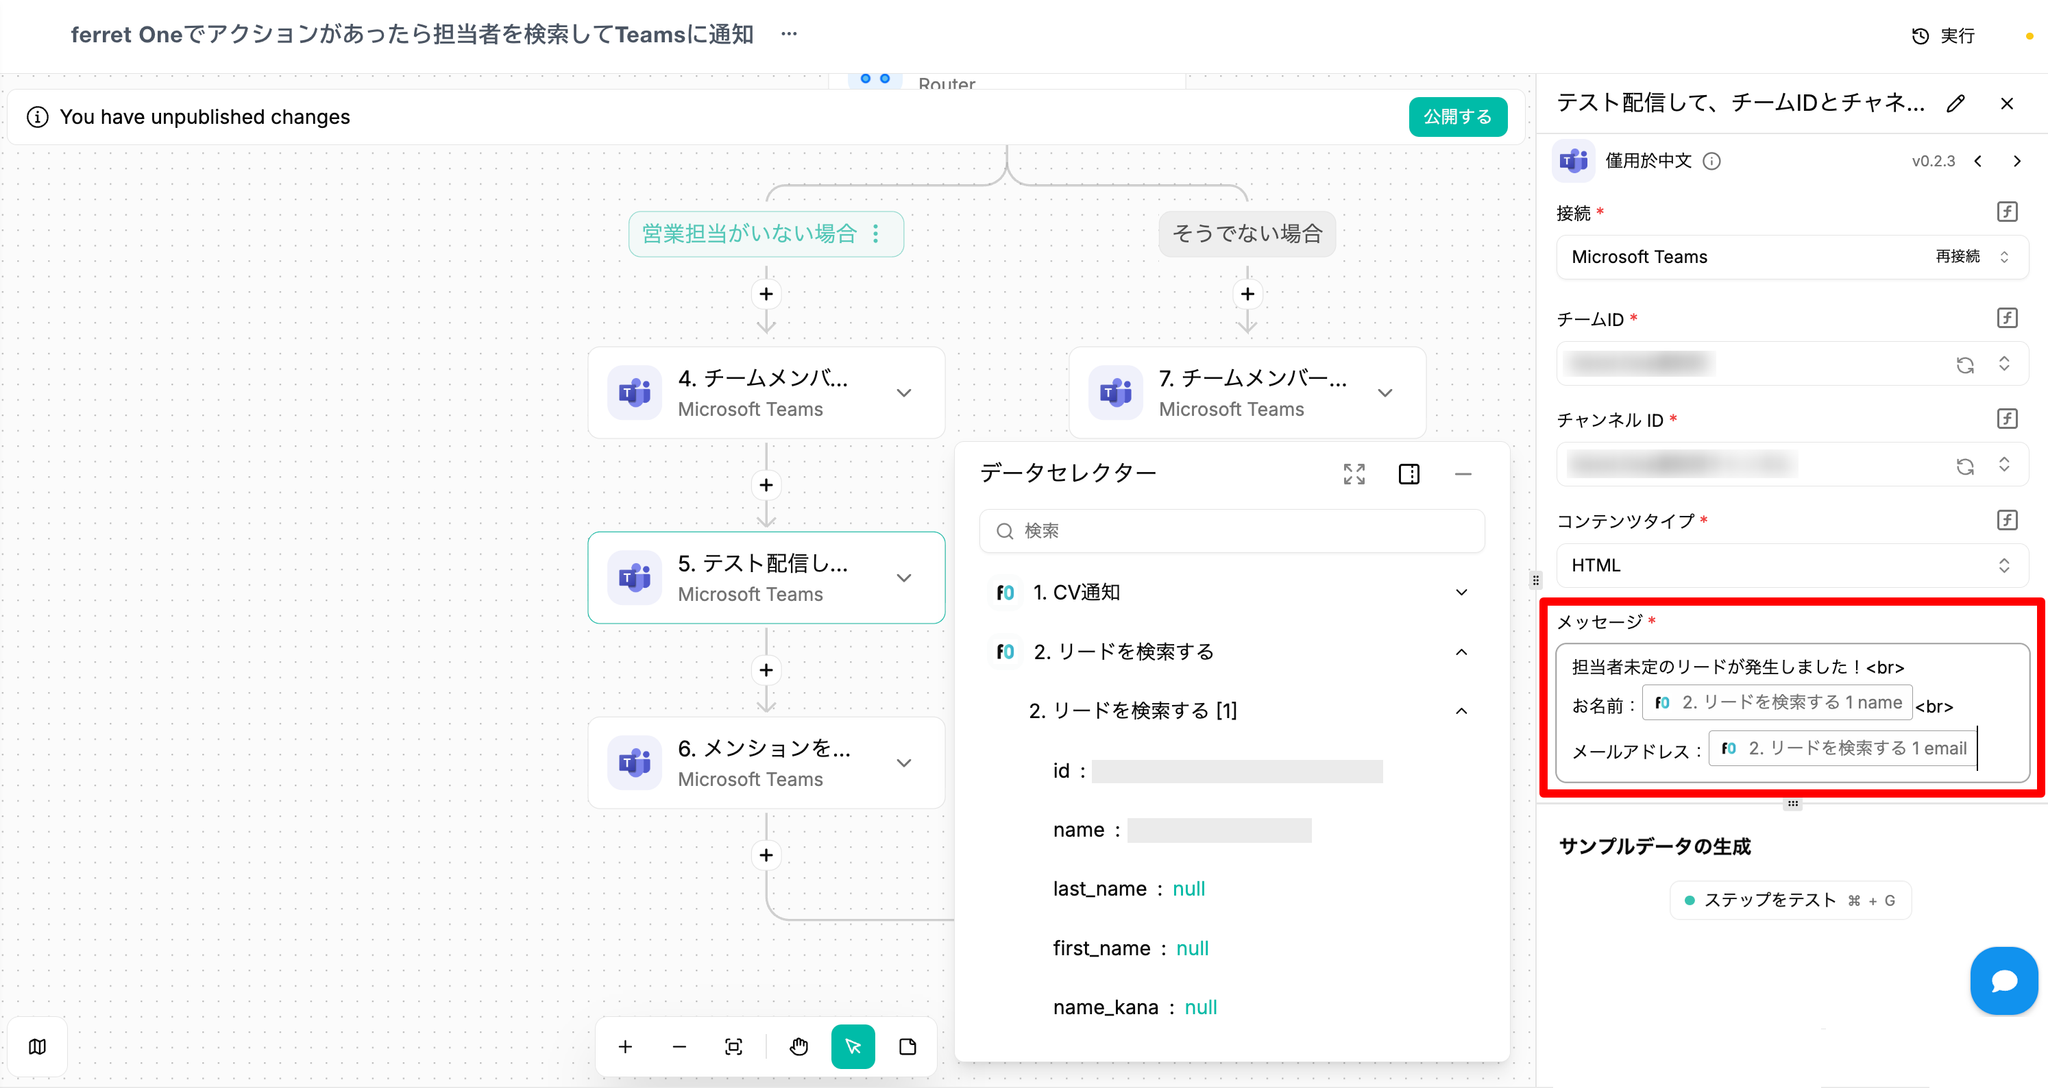Select the hand pan tool
Viewport: 2048px width, 1088px height.
coord(798,1047)
